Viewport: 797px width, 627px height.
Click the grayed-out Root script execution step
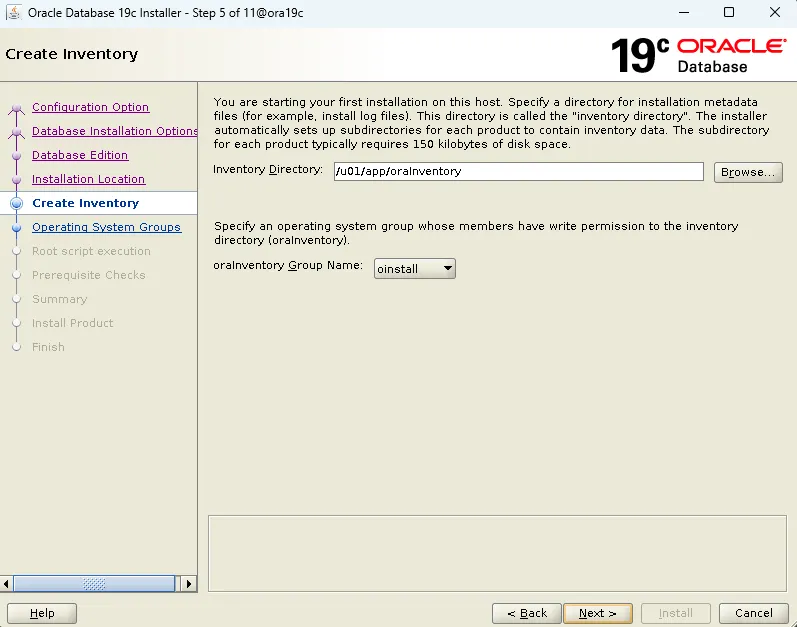pos(91,251)
